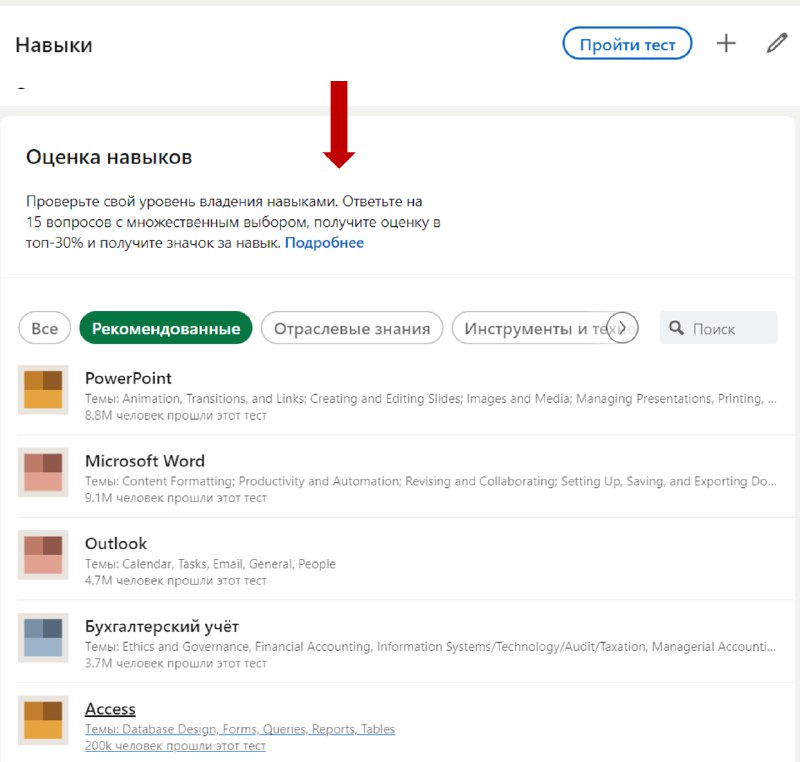Screen dimensions: 800x762
Task: Click the plus icon to add a skill
Action: tap(726, 43)
